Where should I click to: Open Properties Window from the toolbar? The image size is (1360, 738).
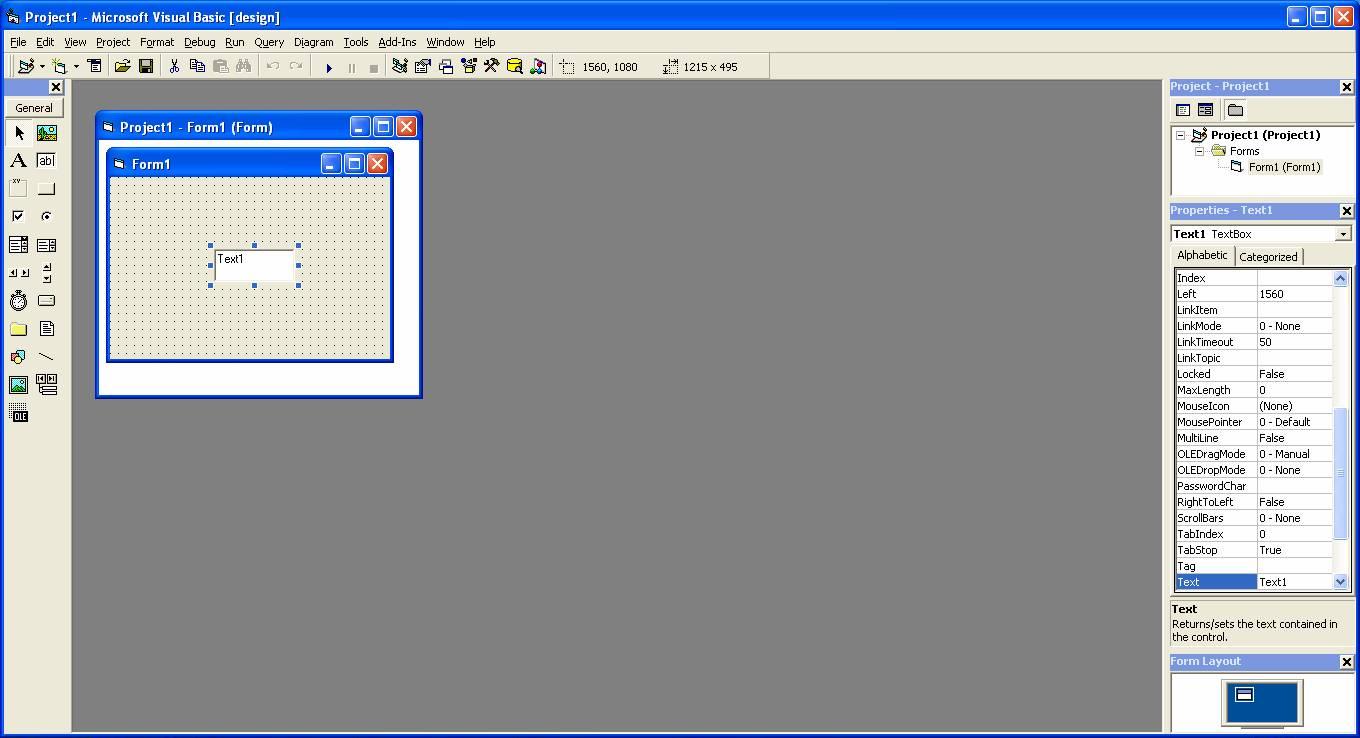423,67
